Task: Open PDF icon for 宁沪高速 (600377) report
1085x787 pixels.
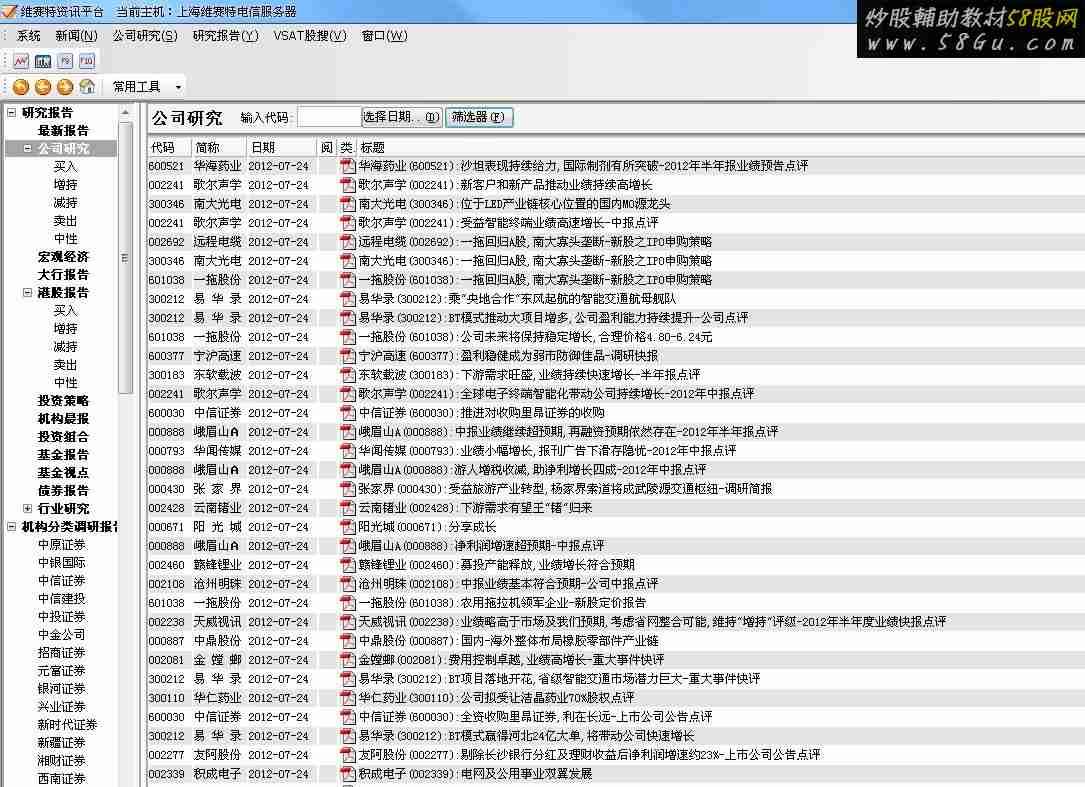Action: (x=347, y=356)
